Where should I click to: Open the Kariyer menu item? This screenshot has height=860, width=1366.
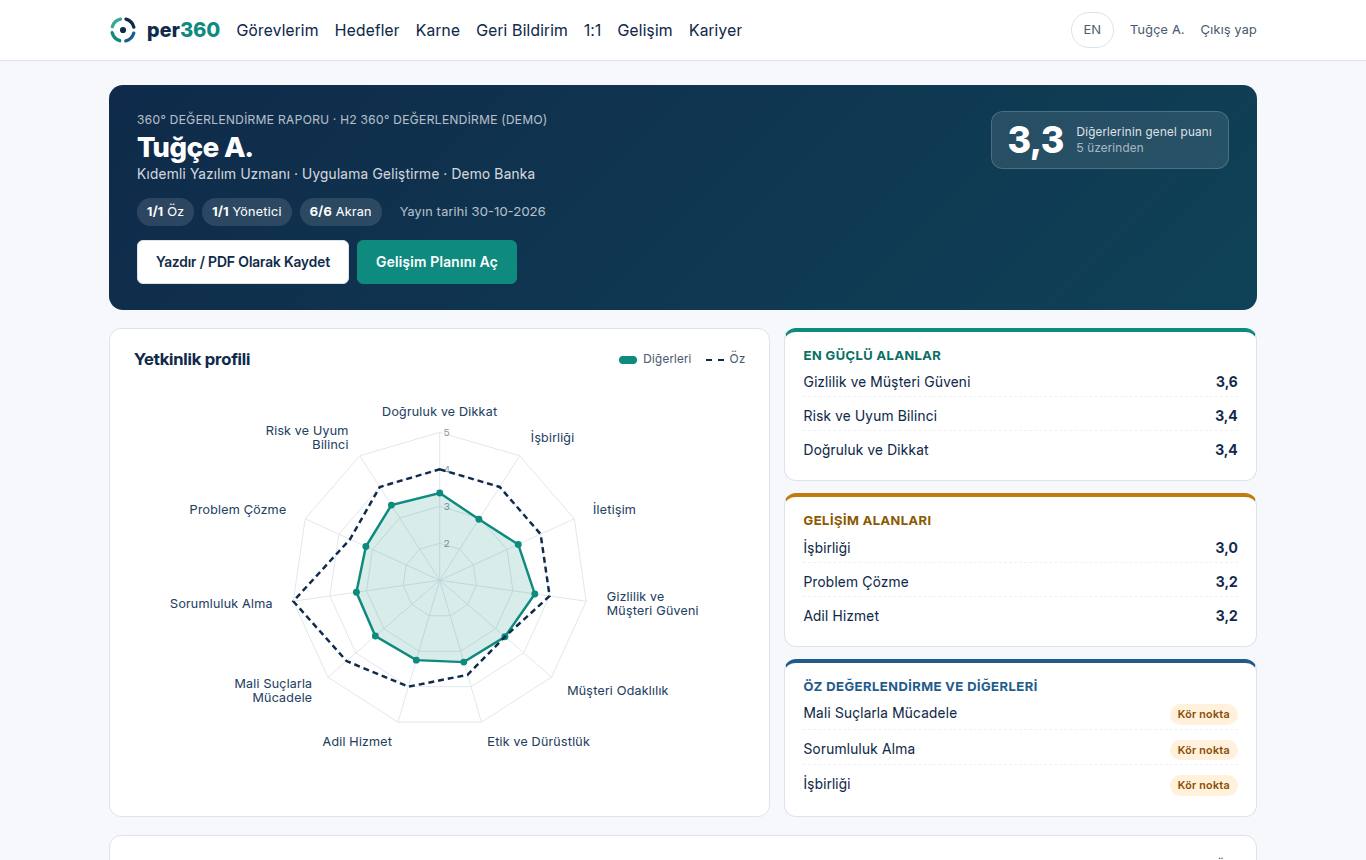coord(715,30)
